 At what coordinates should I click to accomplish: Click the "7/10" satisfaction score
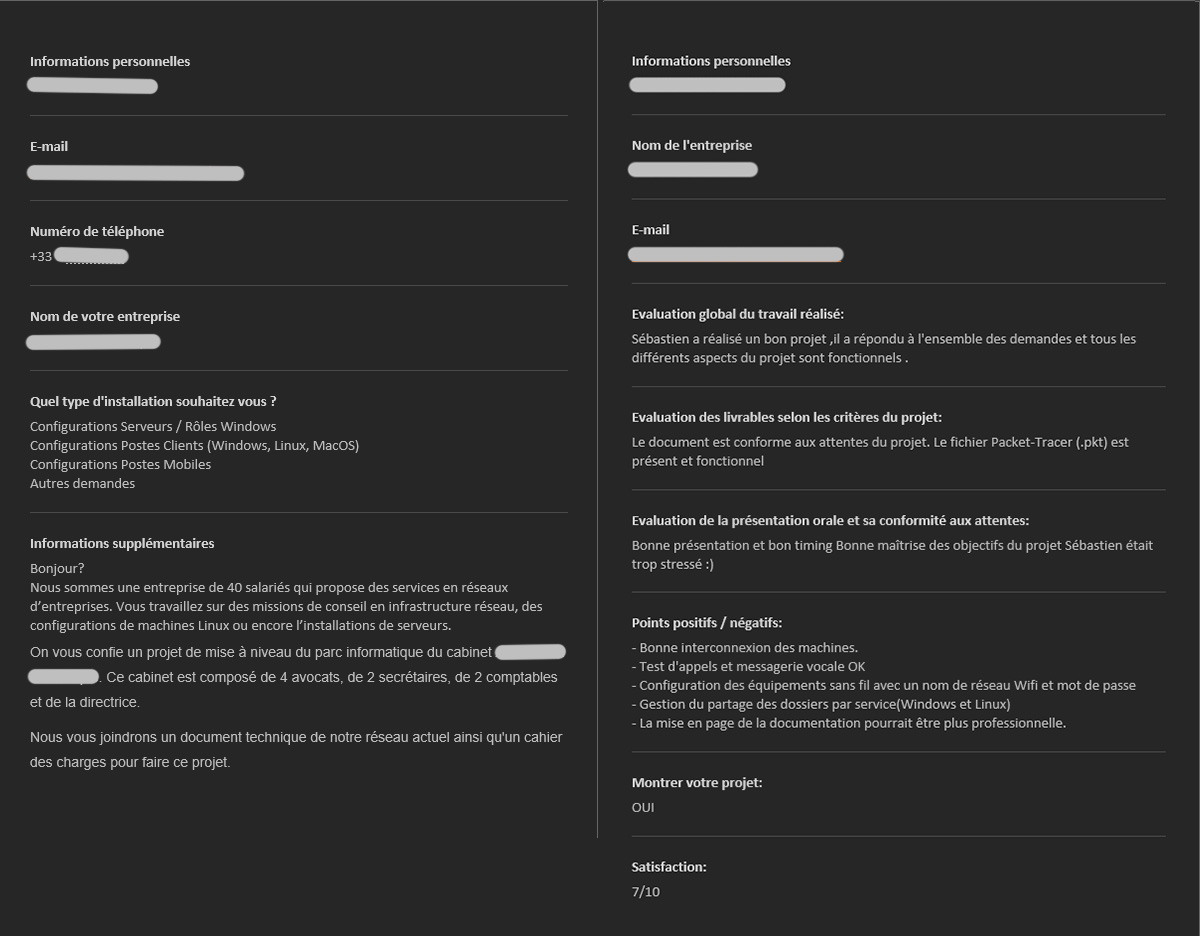pos(646,891)
